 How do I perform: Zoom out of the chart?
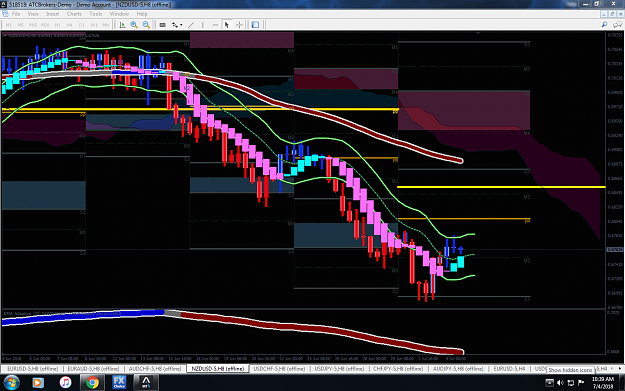(x=146, y=25)
